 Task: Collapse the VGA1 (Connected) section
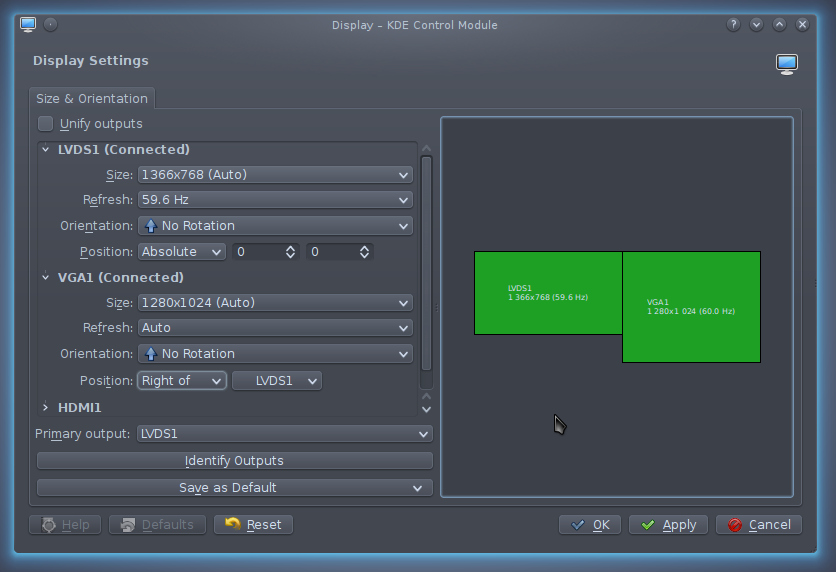[45, 278]
